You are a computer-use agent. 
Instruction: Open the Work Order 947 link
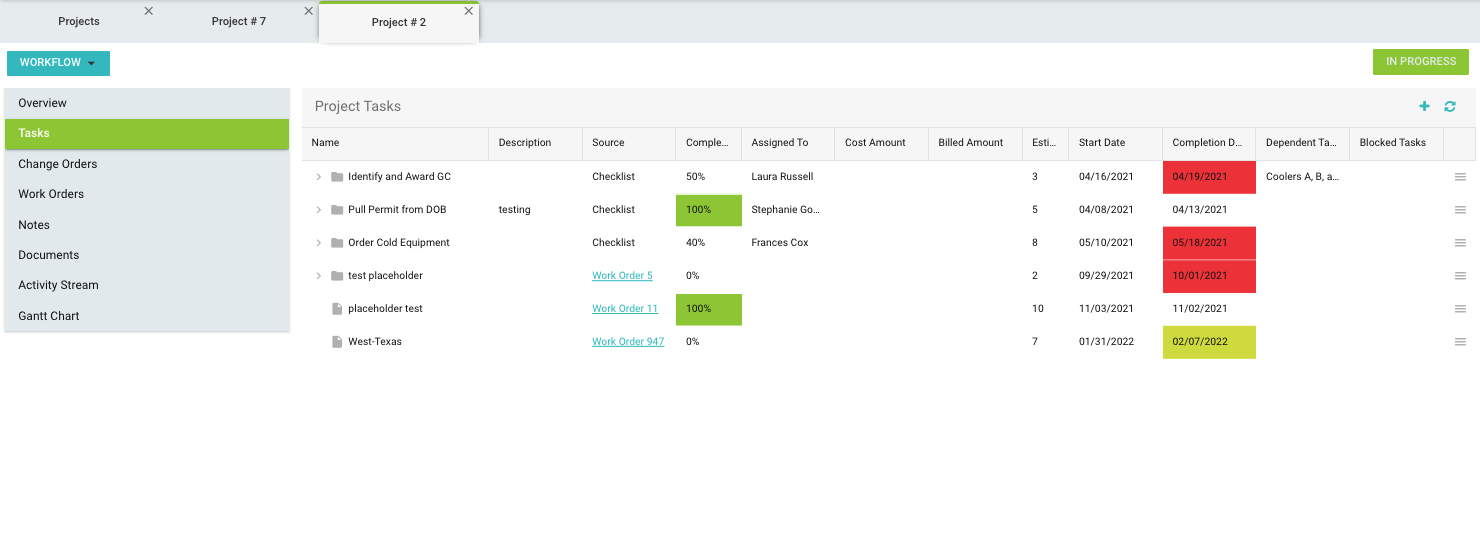(627, 342)
